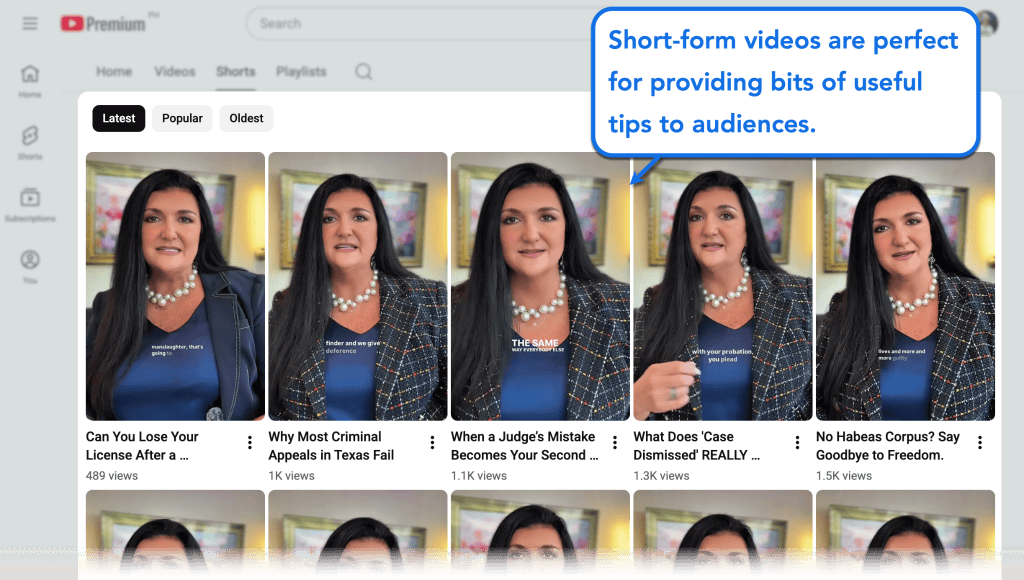The height and width of the screenshot is (580, 1024).
Task: Click the YouTube Premium logo
Action: click(103, 24)
